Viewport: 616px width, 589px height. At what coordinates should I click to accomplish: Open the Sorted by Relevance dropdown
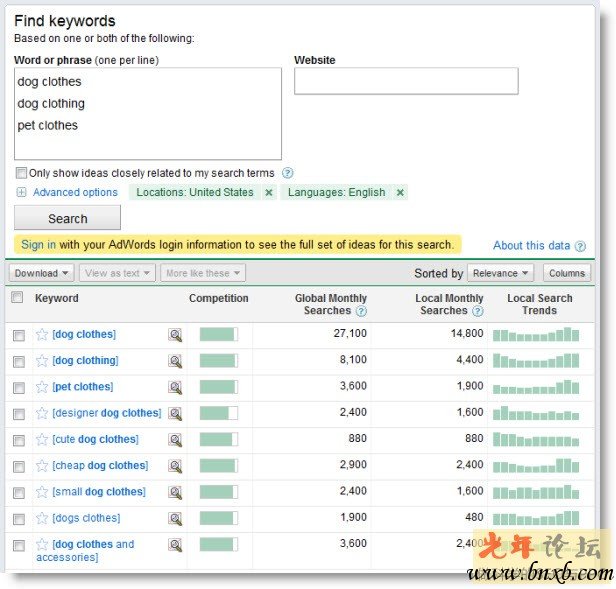(x=500, y=273)
